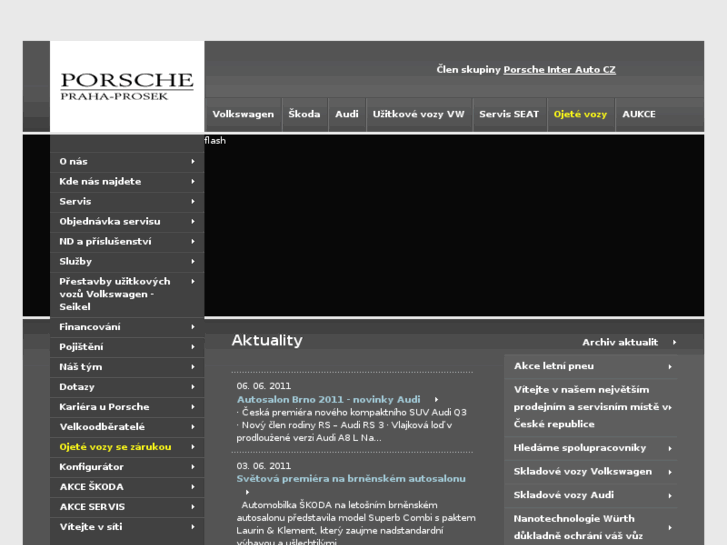Click the Porsche Praha-Prosek logo

coord(127,86)
